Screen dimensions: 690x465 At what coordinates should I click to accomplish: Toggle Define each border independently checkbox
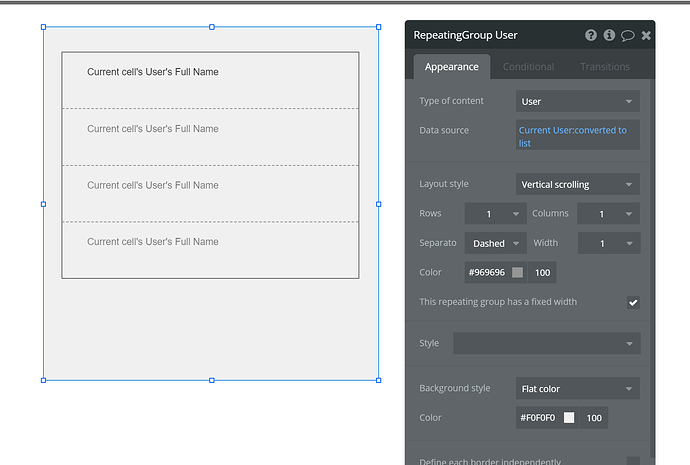coord(633,461)
